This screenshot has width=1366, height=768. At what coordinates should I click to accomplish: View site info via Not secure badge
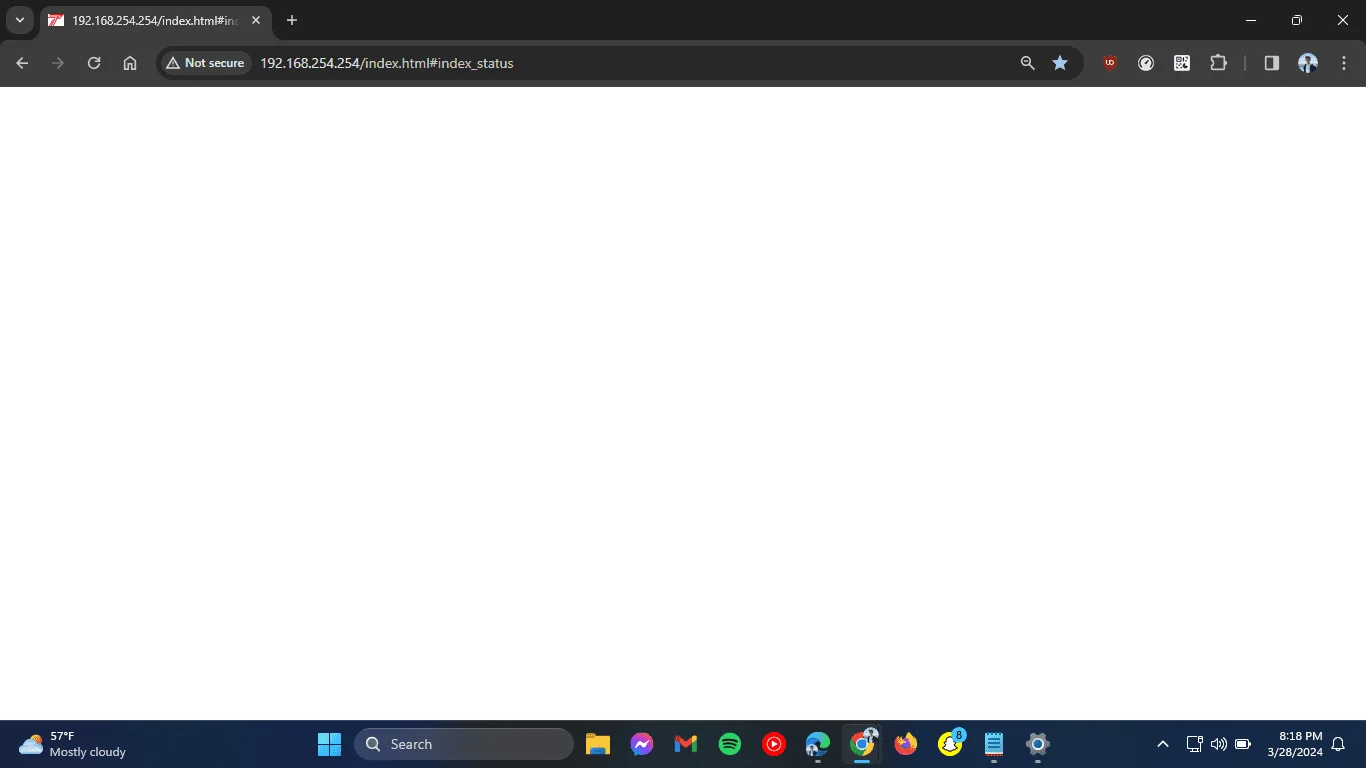[205, 63]
